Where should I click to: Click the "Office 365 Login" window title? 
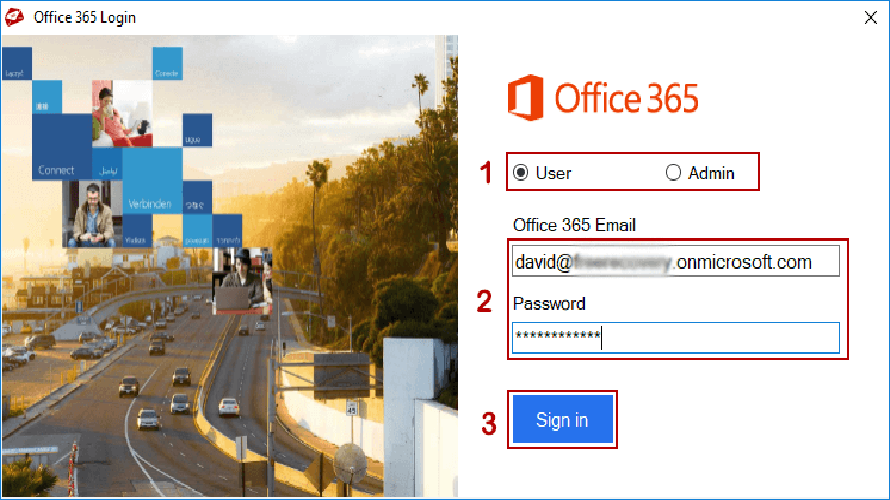(x=85, y=18)
